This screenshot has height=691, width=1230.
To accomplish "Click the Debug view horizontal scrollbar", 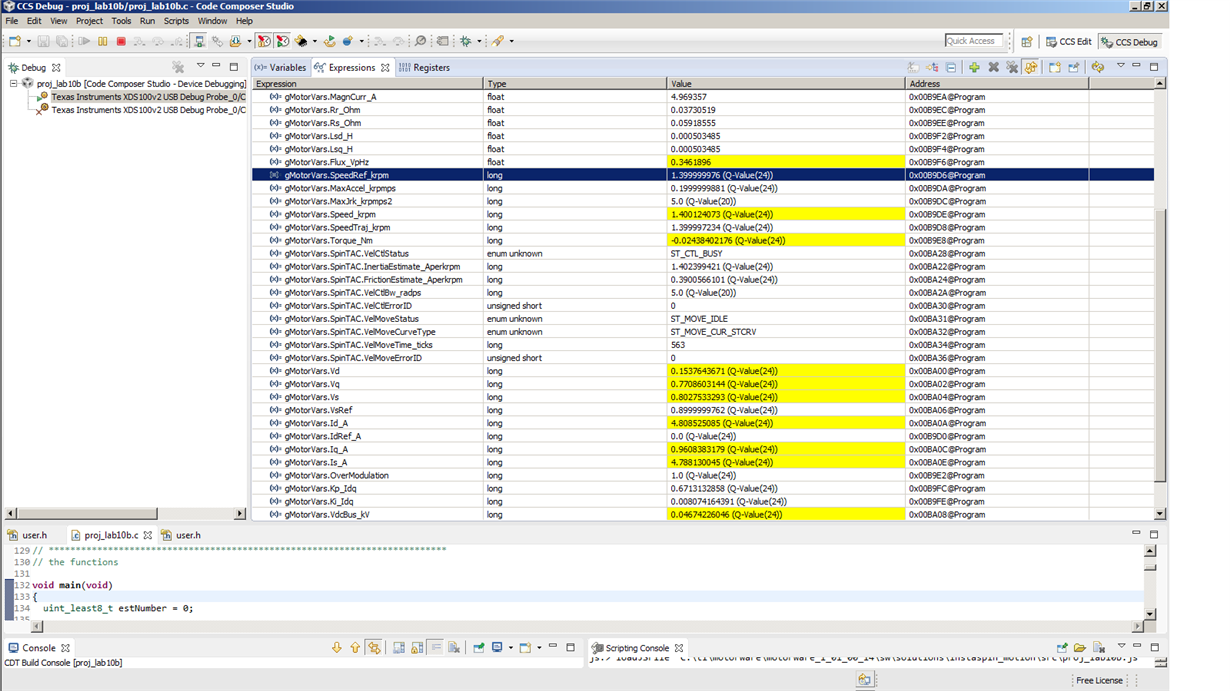I will coord(125,513).
